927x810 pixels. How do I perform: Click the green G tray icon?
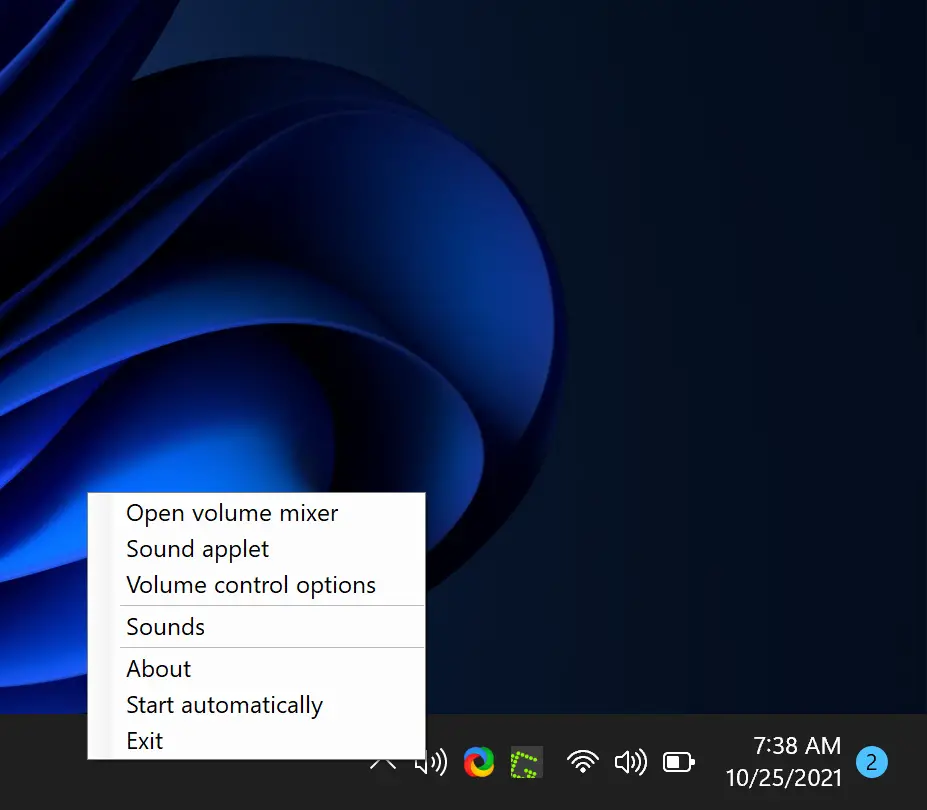click(x=526, y=762)
